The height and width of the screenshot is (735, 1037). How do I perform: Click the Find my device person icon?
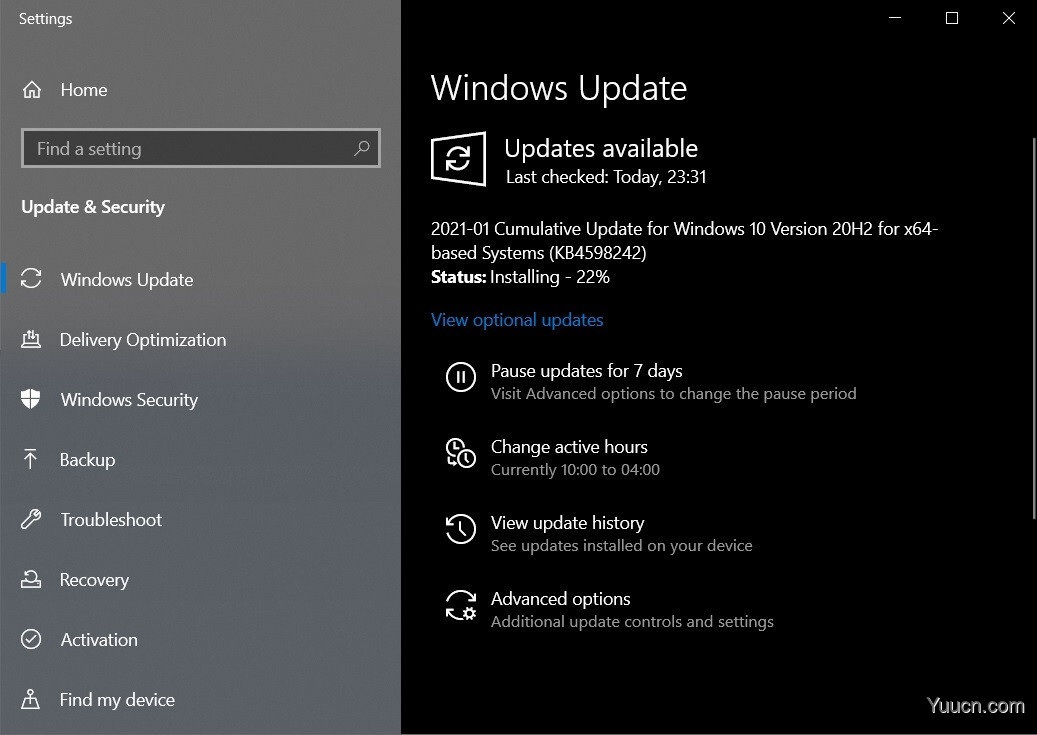click(30, 699)
